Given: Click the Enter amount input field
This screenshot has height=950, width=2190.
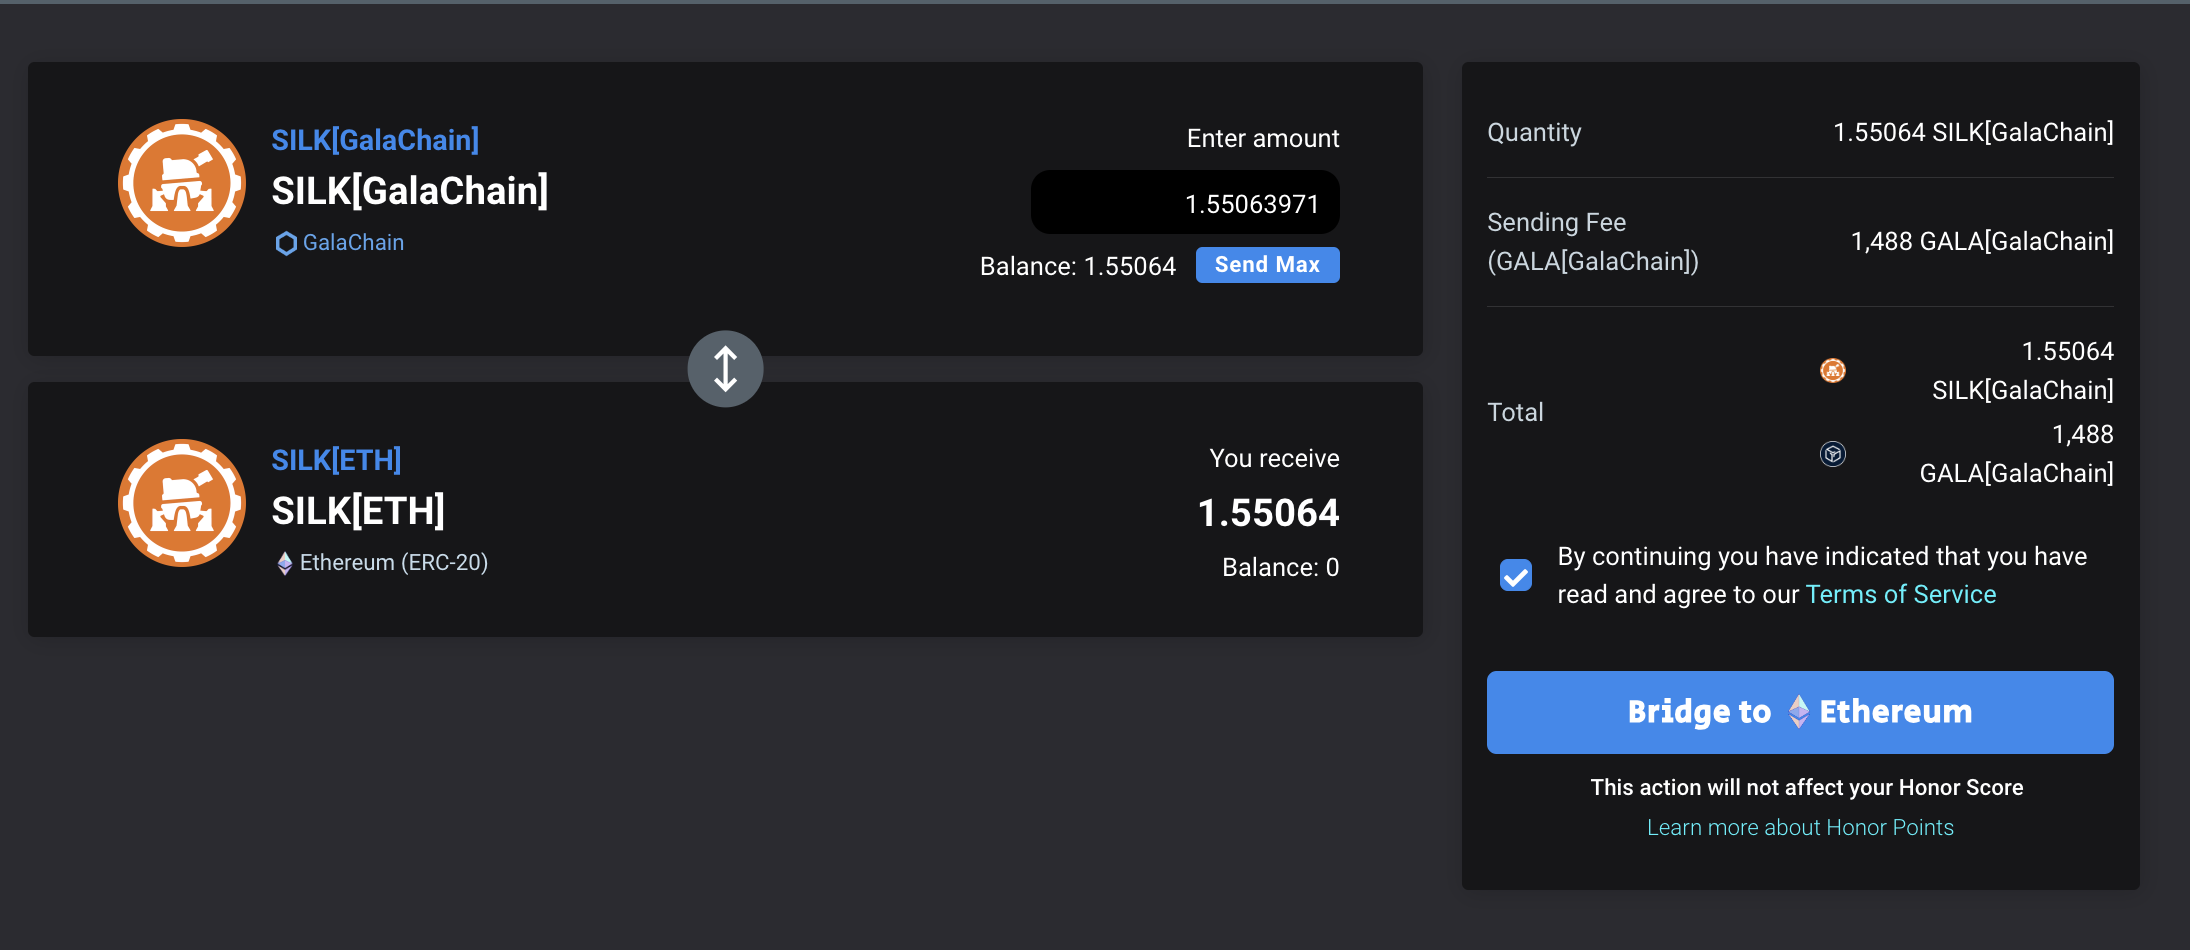Looking at the screenshot, I should tap(1185, 203).
